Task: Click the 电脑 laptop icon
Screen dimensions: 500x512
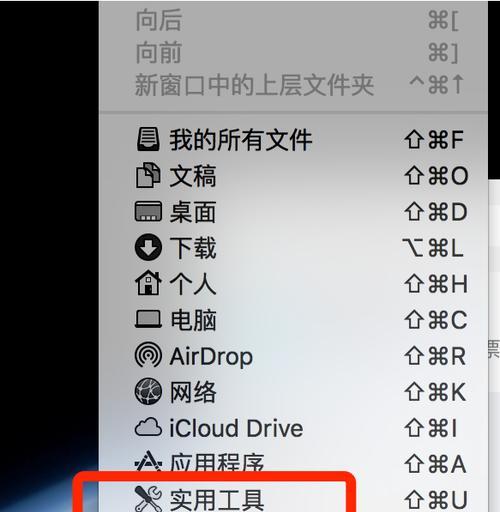Action: click(x=148, y=319)
